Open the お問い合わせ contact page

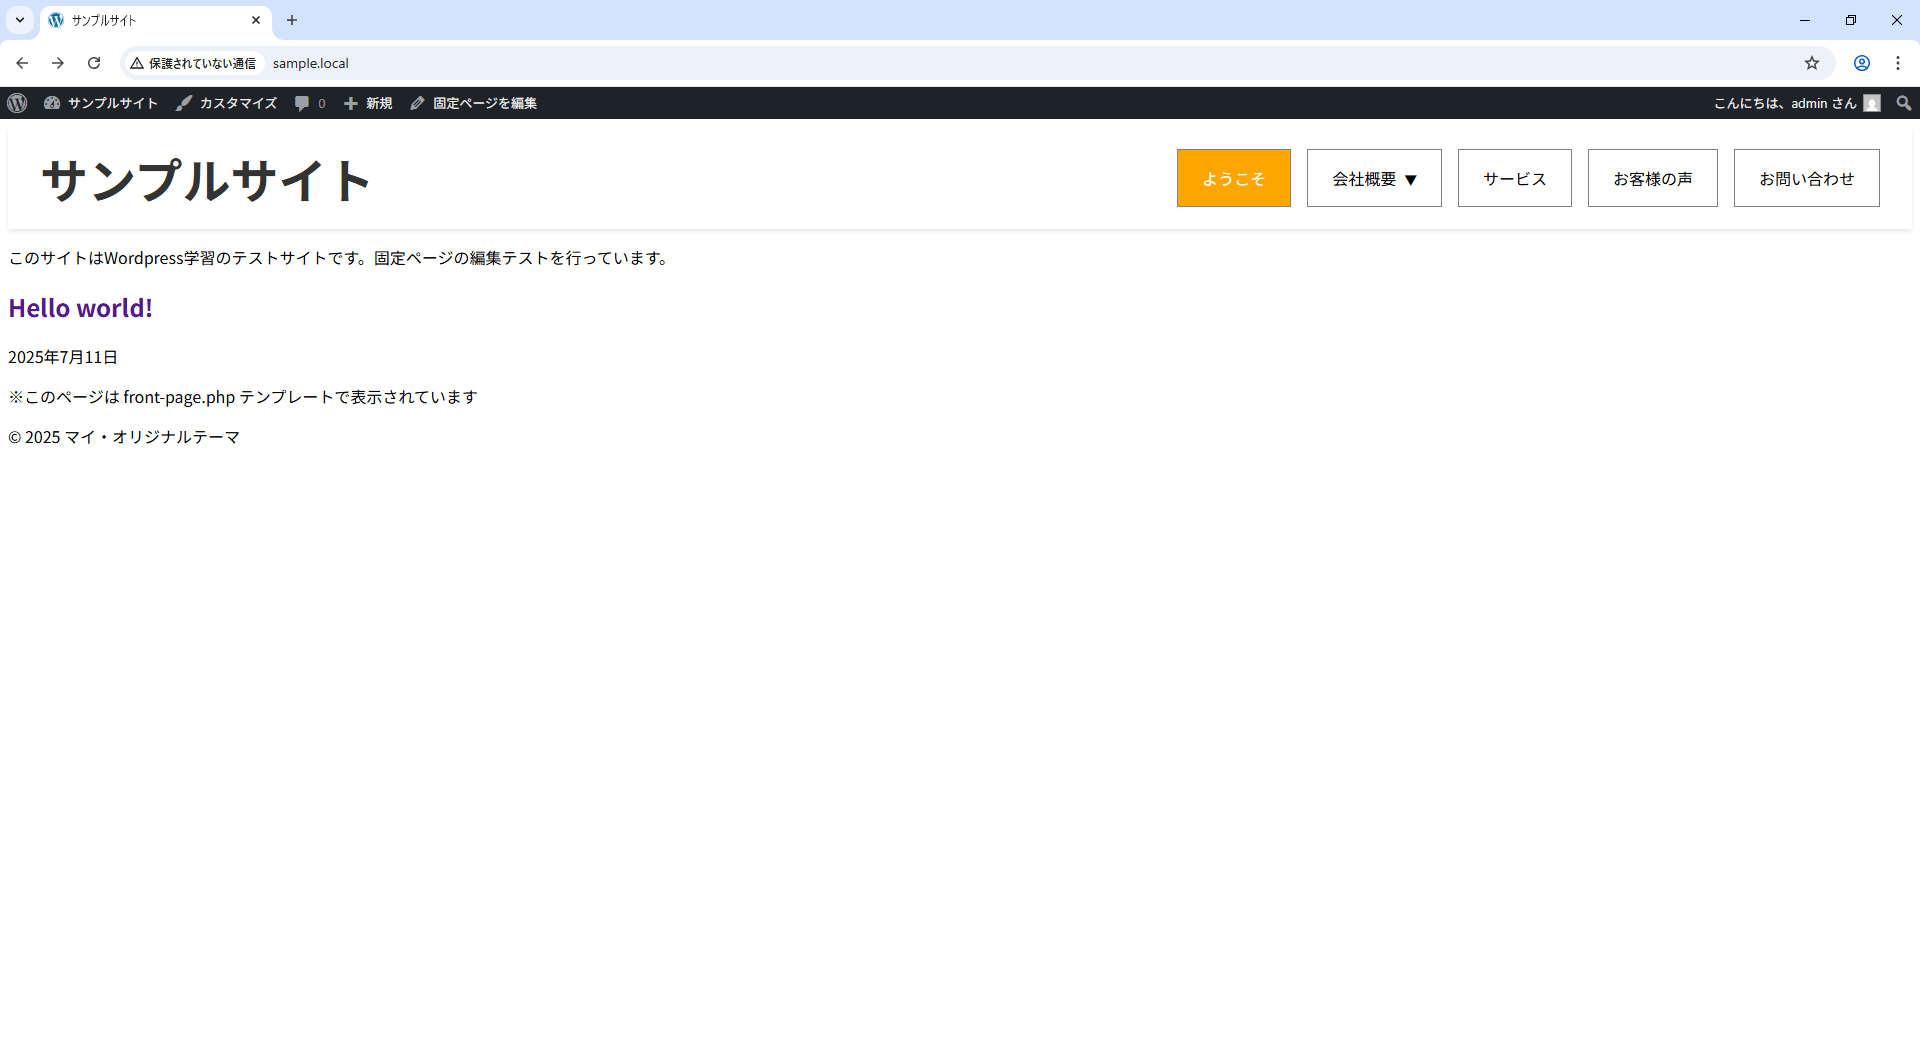point(1807,178)
